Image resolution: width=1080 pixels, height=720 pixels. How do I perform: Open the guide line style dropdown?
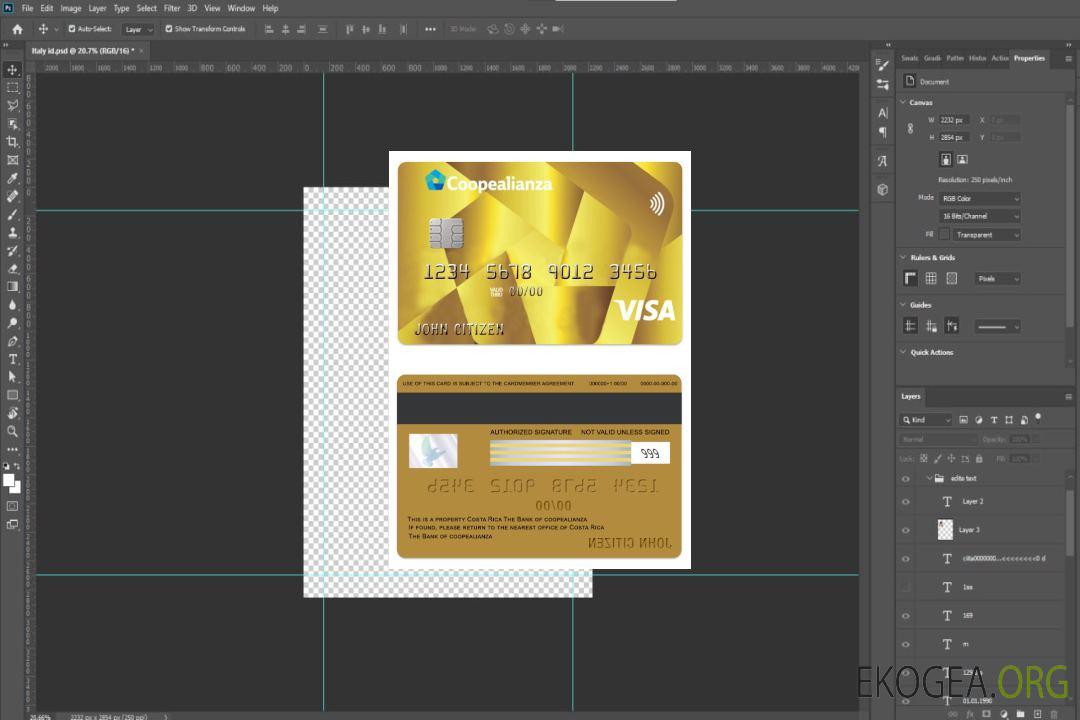997,327
